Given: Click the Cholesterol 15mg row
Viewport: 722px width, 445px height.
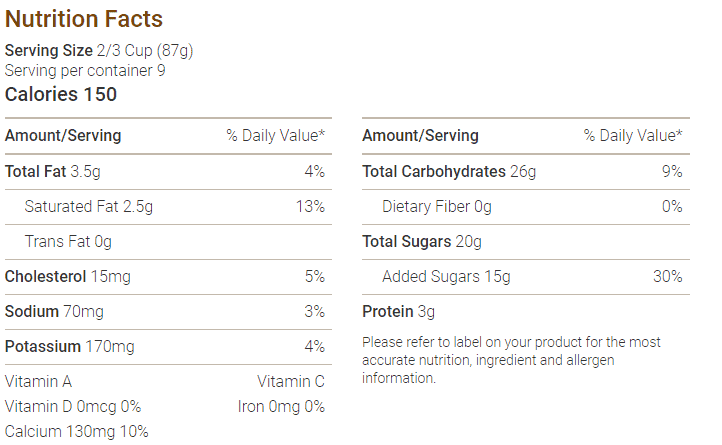Looking at the screenshot, I should click(168, 277).
